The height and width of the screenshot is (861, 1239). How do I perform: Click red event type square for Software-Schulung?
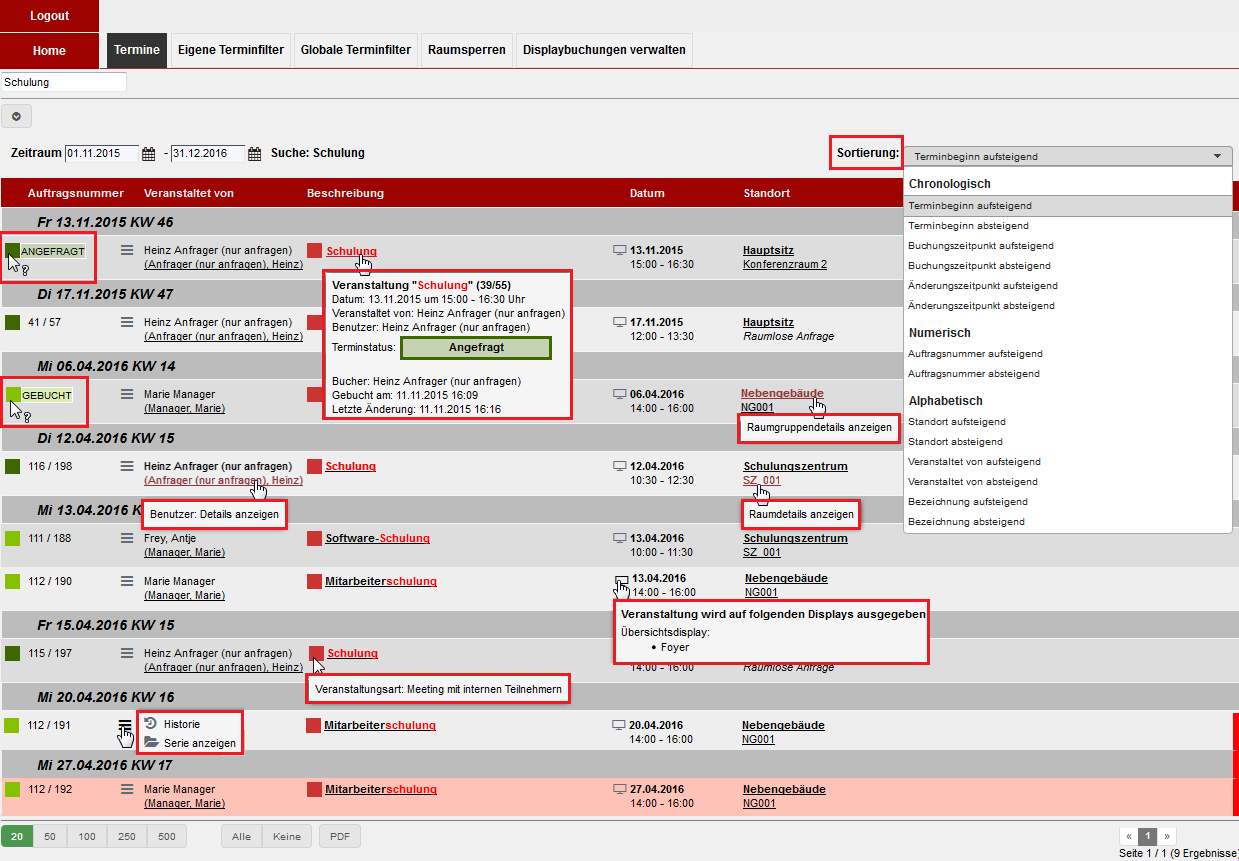pos(314,538)
